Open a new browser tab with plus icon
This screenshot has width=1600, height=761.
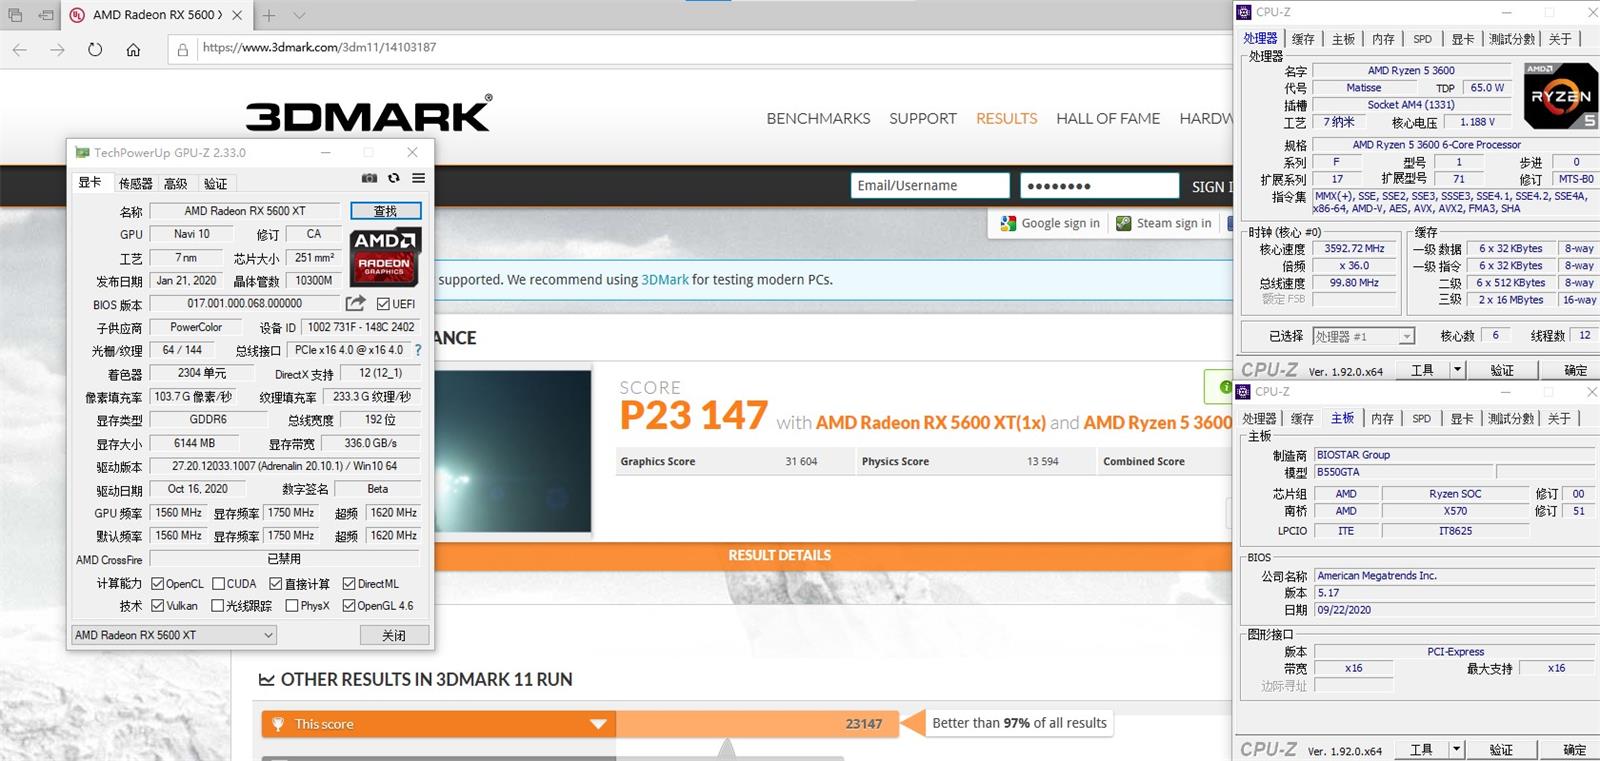[269, 15]
